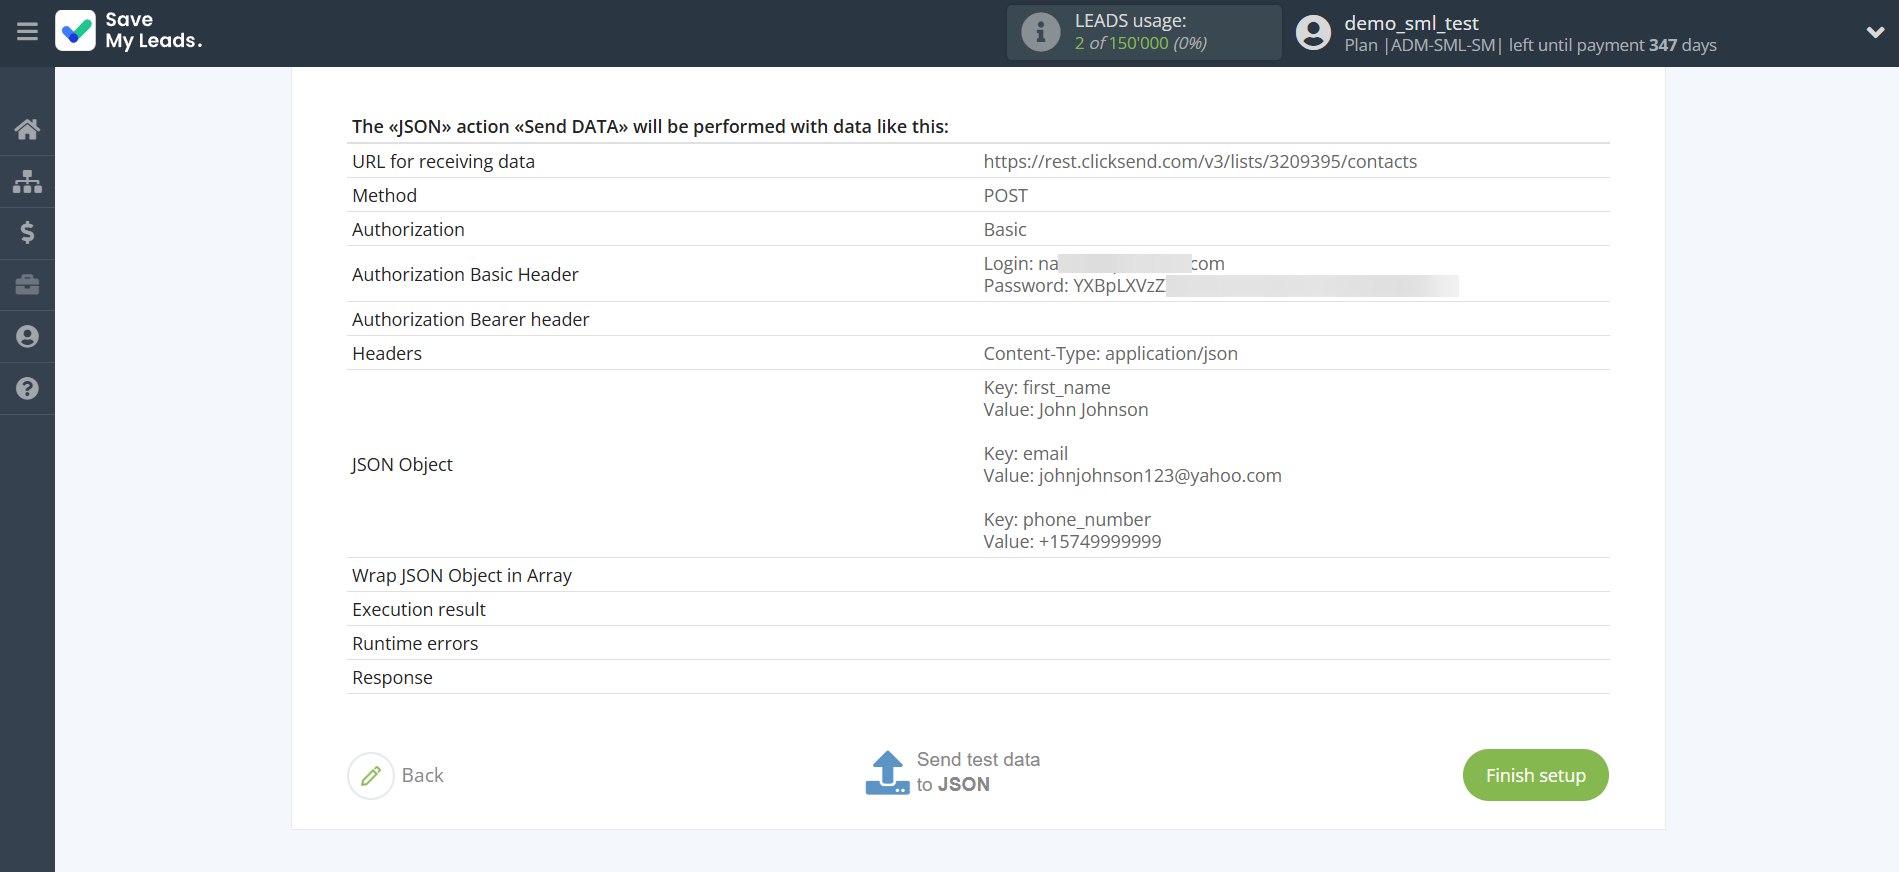Viewport: 1899px width, 872px height.
Task: Expand the account dropdown chevron
Action: (1875, 32)
